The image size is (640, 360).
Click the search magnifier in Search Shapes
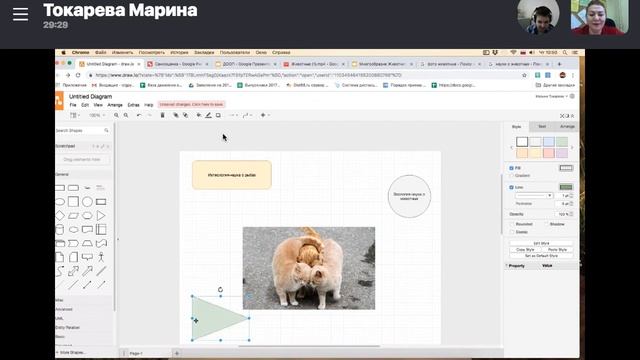[x=107, y=130]
